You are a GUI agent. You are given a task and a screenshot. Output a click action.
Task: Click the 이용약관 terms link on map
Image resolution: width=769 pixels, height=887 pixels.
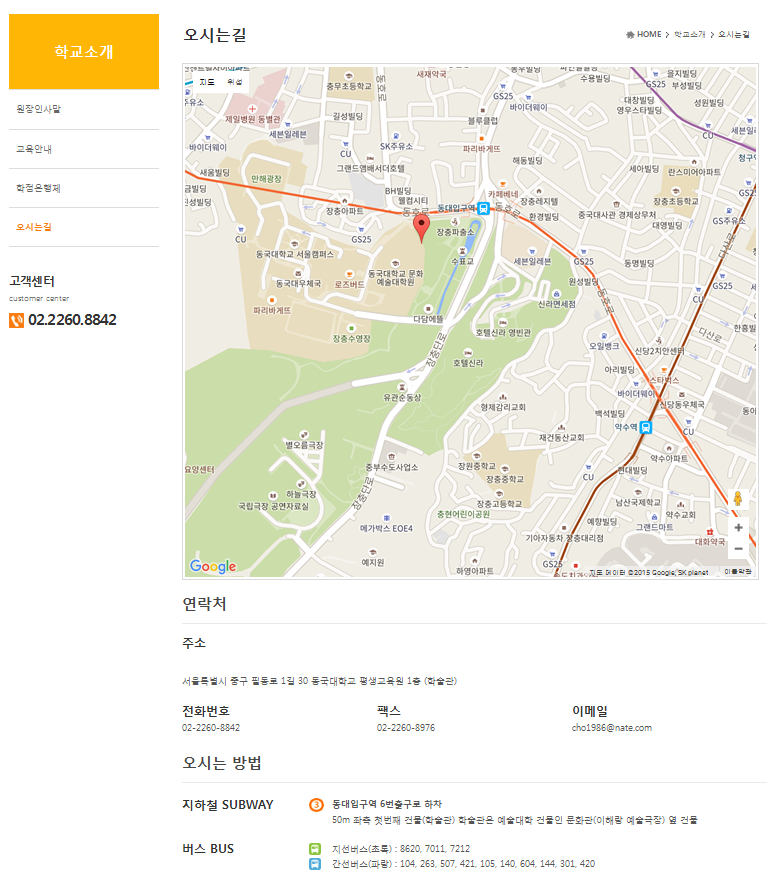738,572
